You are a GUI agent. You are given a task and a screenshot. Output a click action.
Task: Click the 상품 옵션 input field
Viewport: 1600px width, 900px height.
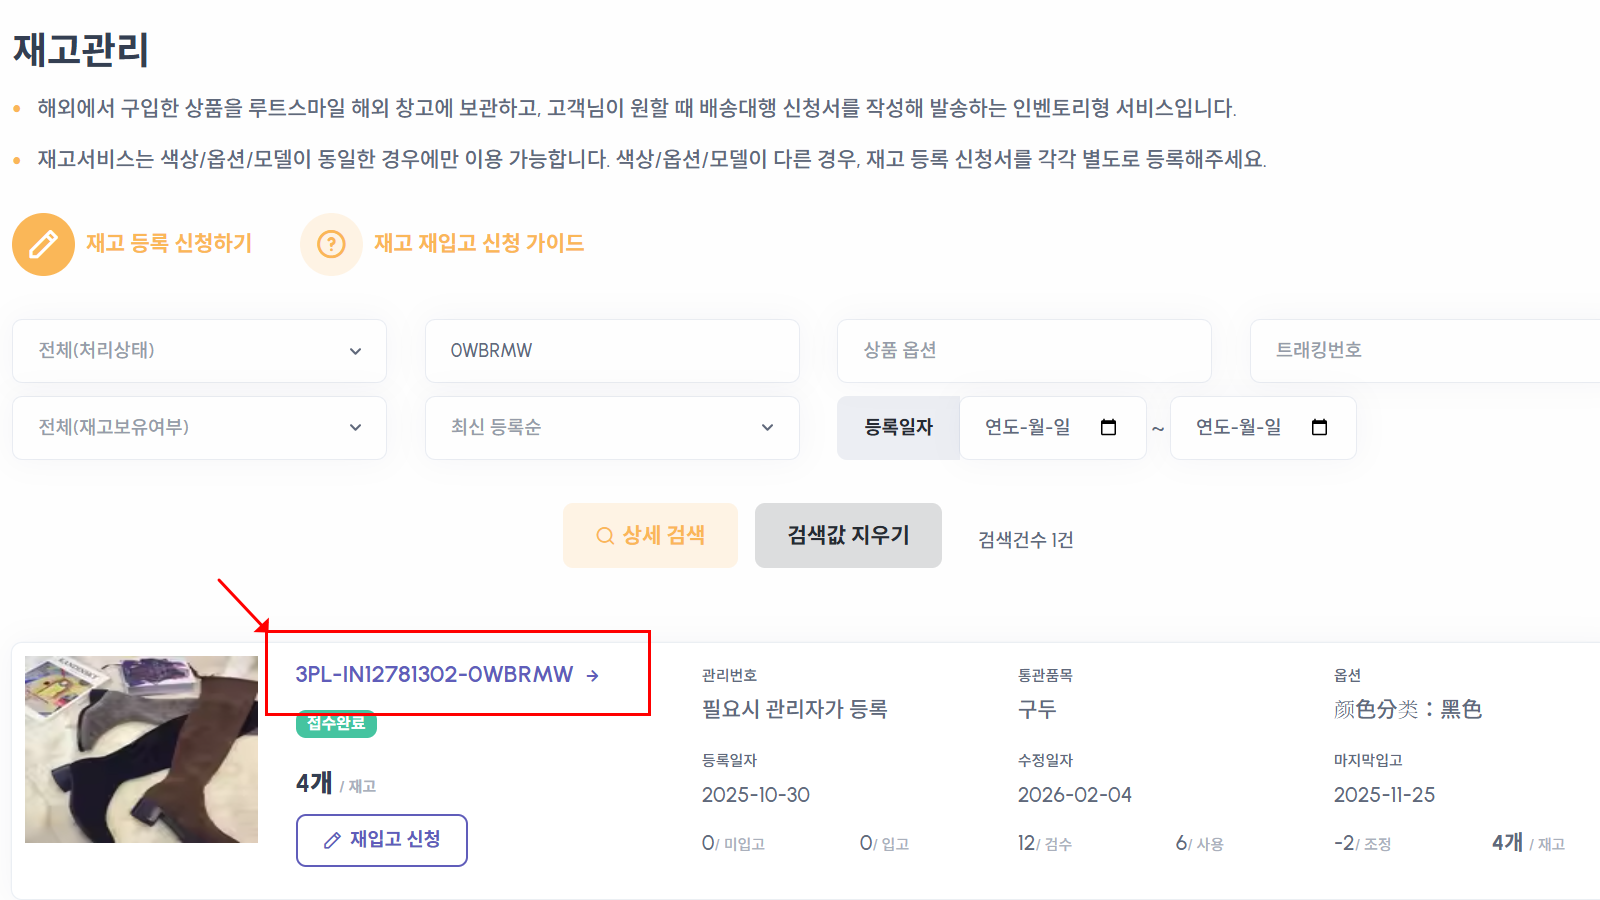(1024, 351)
